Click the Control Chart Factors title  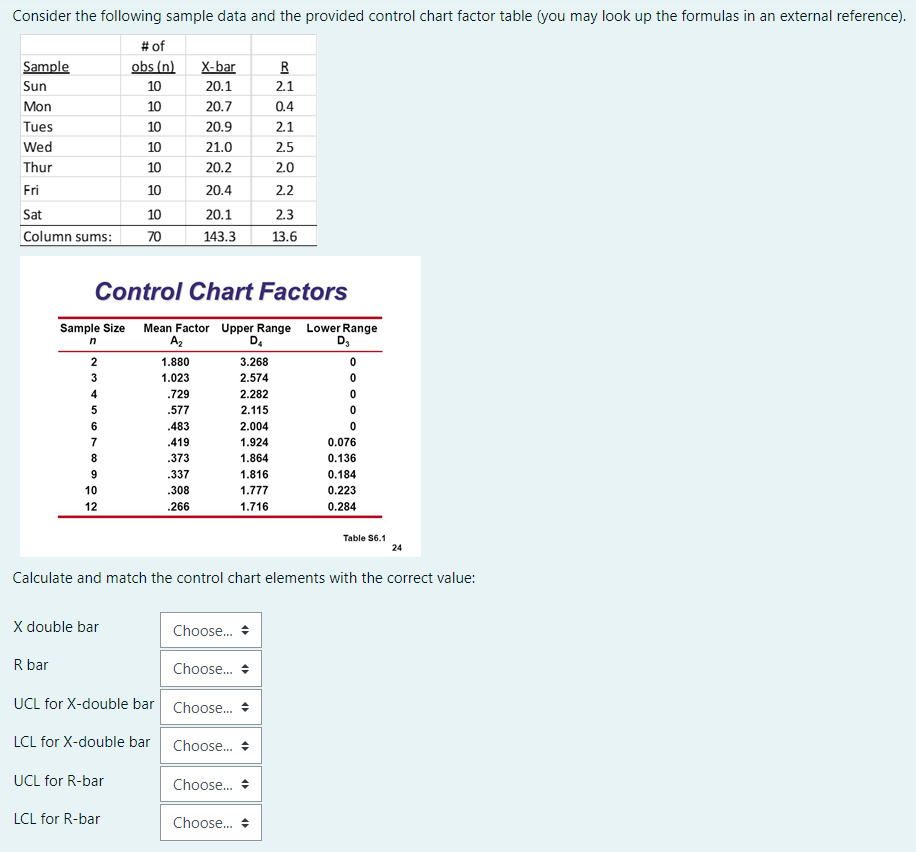coord(222,292)
